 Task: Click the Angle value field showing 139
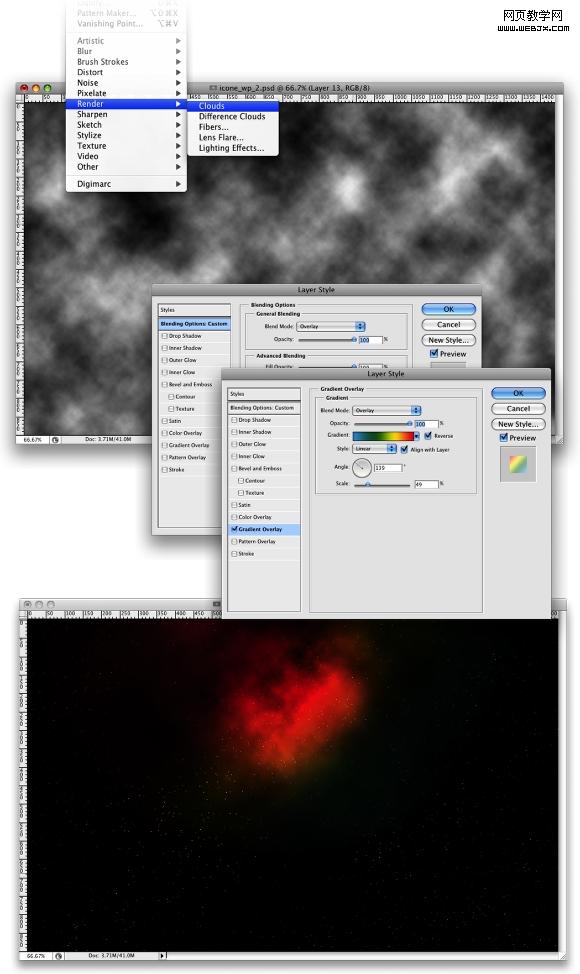tap(389, 468)
